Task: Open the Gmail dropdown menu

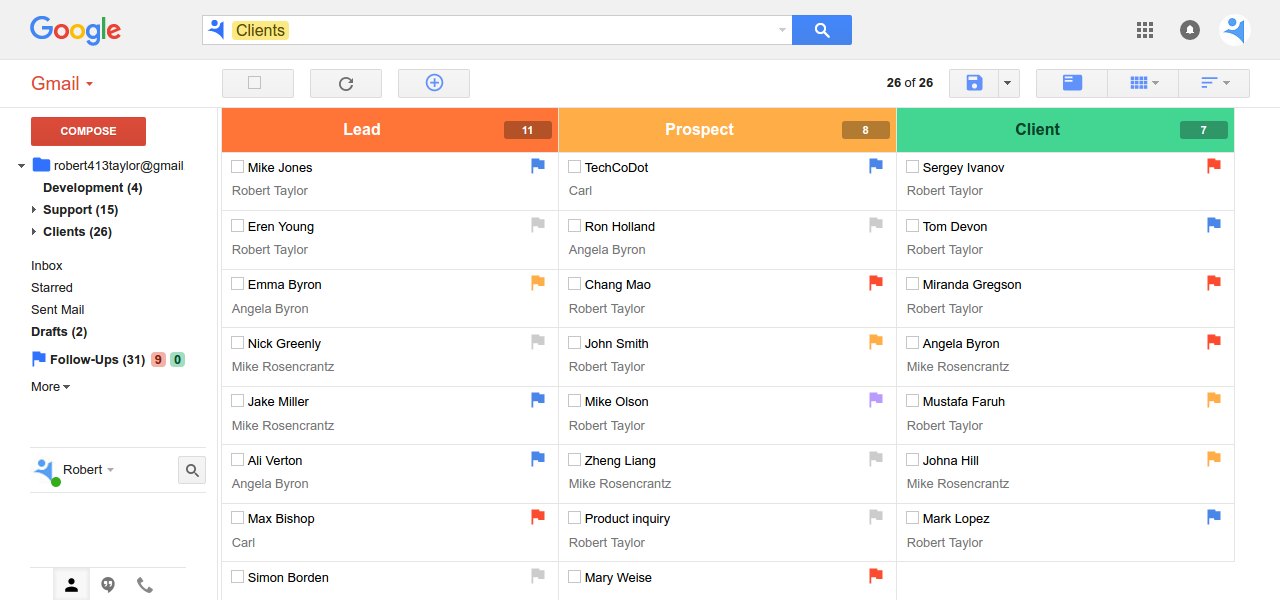Action: coord(62,84)
